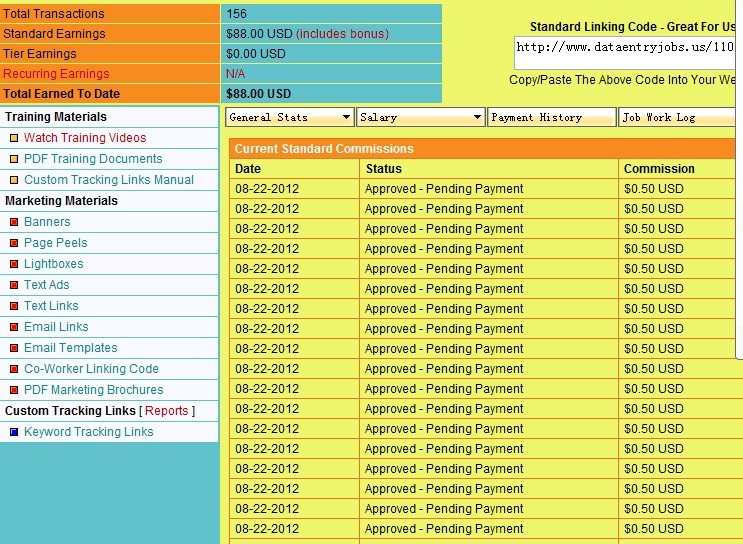Screen dimensions: 743x544
Task: Click the bullet icon next to PDF Training Documents
Action: [x=14, y=159]
